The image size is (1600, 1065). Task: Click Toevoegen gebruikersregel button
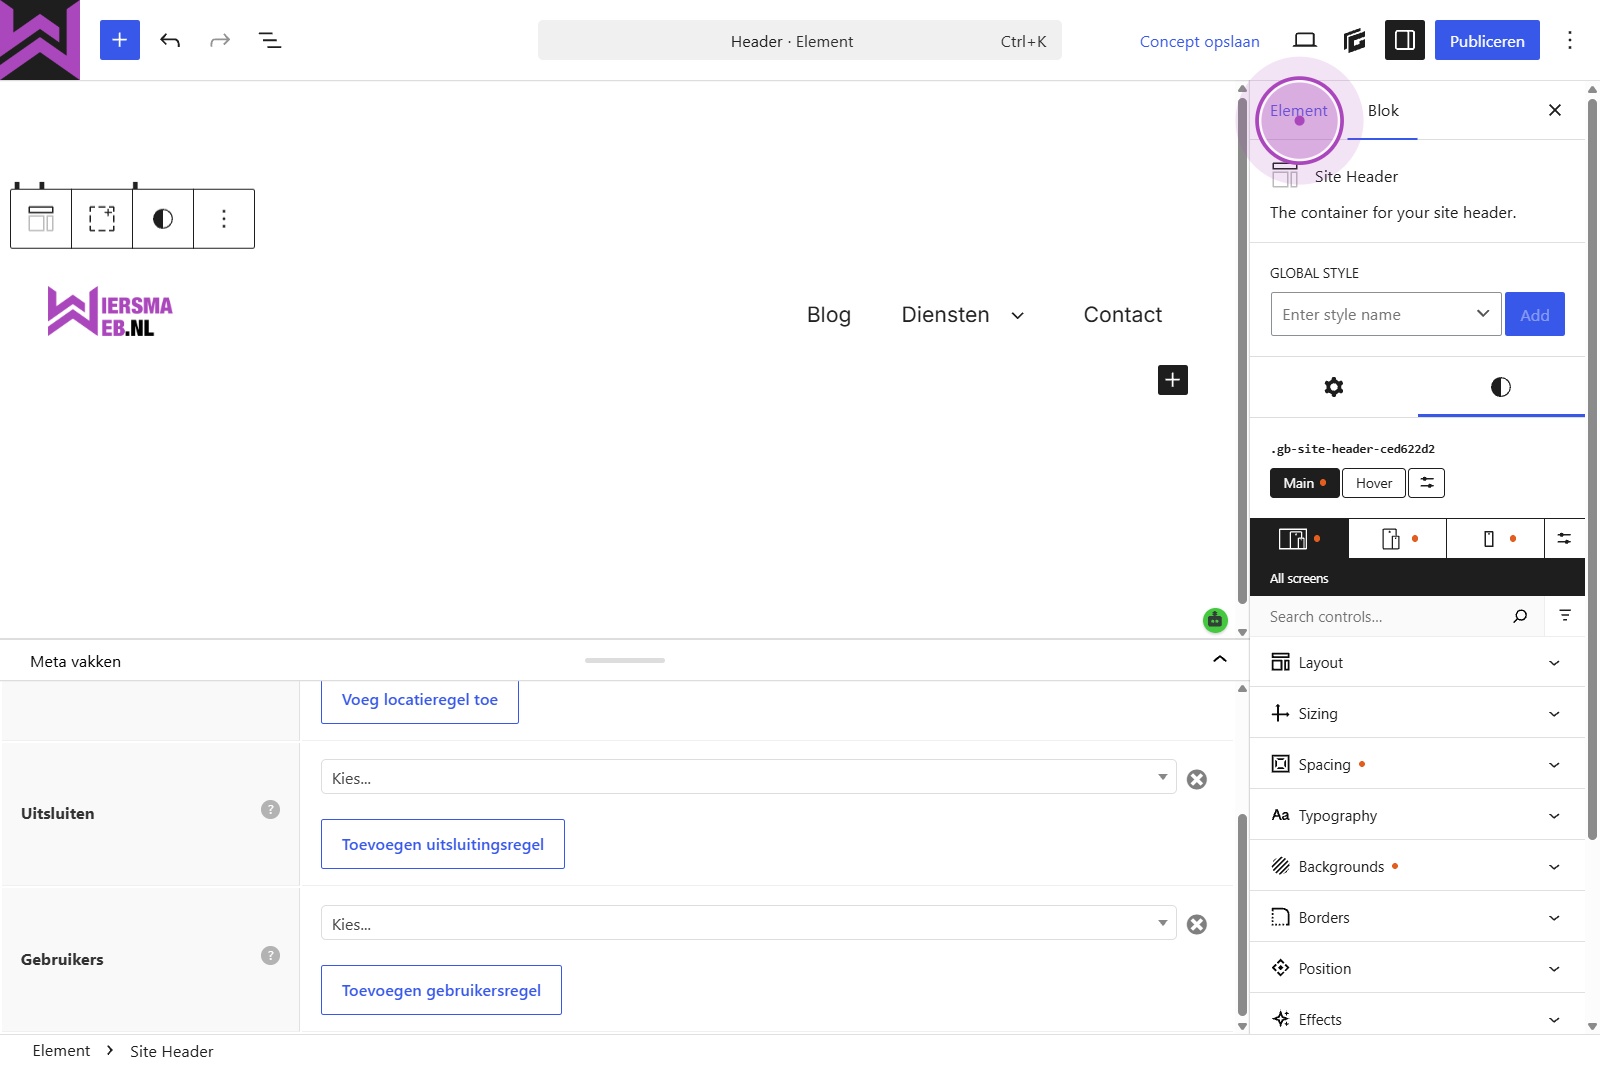pyautogui.click(x=441, y=990)
